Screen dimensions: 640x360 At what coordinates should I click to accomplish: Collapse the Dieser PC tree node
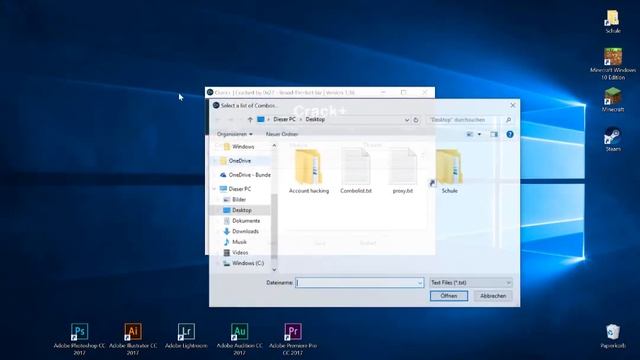[215, 189]
